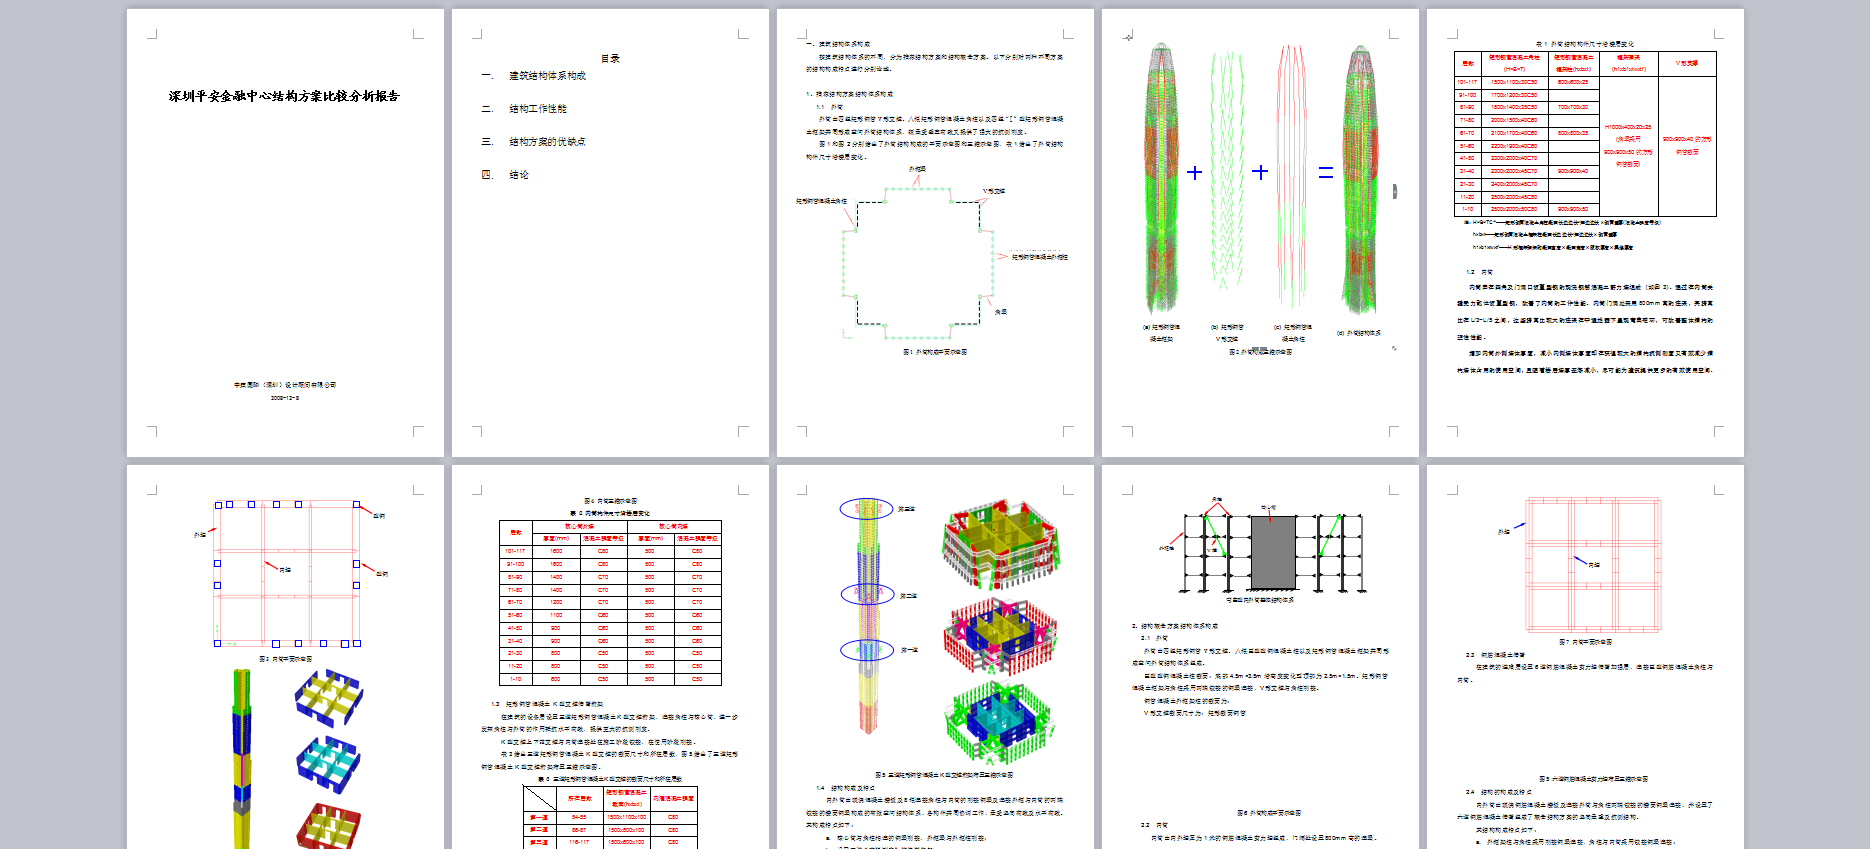The image size is (1870, 849).
Task: Click the blue equals sign before the final tower
Action: pyautogui.click(x=1326, y=173)
